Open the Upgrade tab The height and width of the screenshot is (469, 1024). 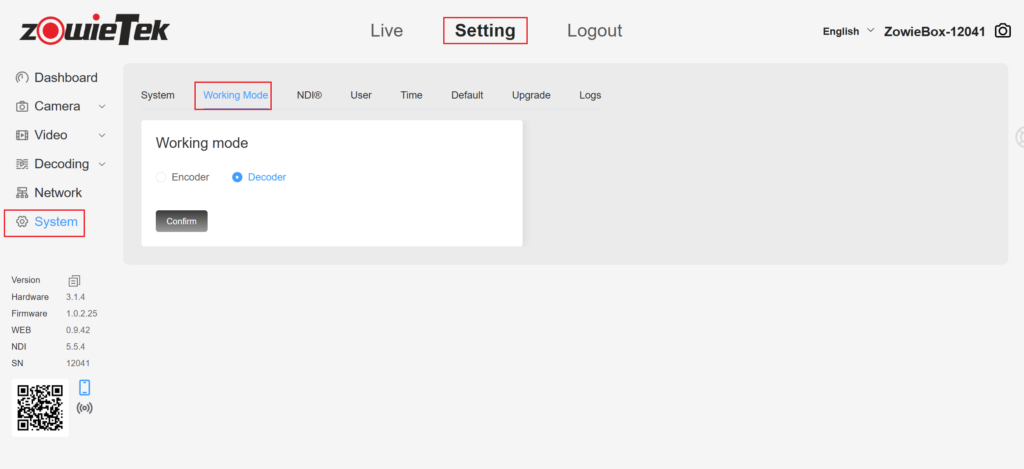point(531,95)
